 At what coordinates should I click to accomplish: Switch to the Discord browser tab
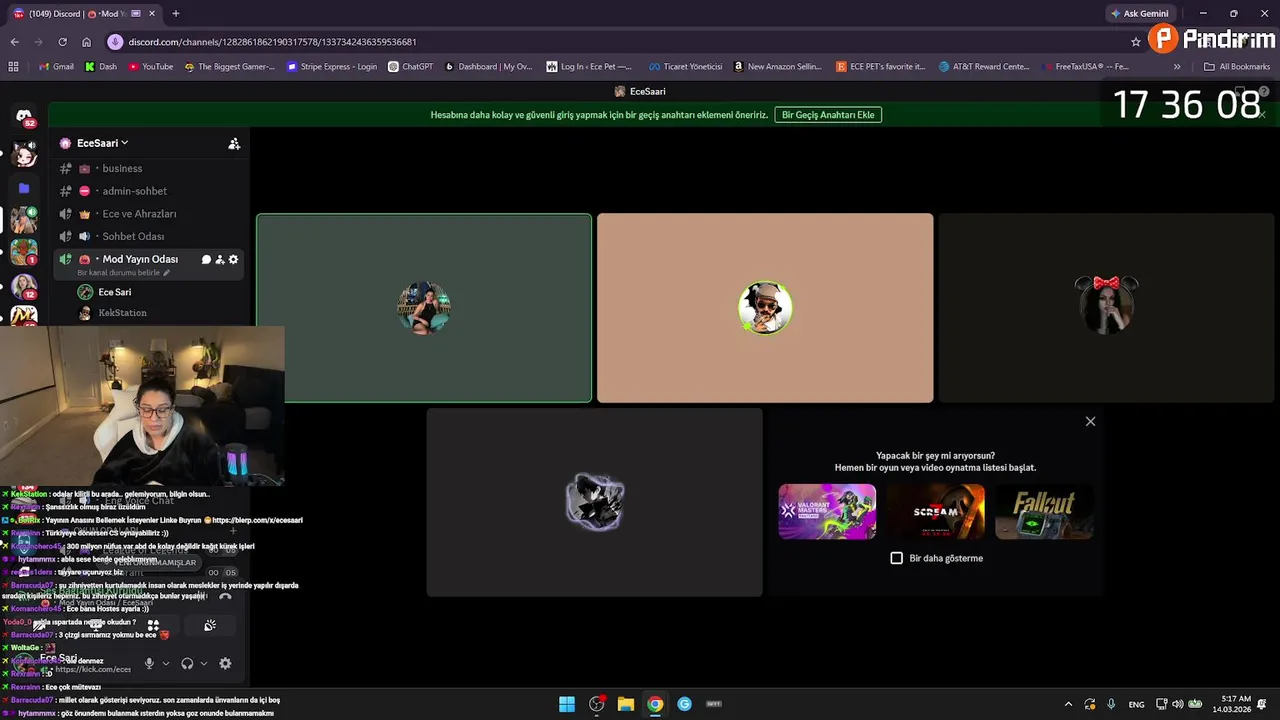click(84, 14)
